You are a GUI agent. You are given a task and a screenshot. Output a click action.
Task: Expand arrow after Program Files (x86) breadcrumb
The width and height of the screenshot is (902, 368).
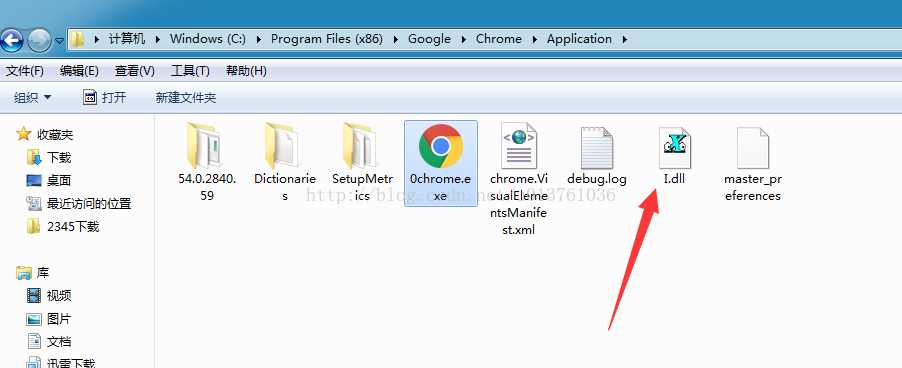[x=396, y=40]
